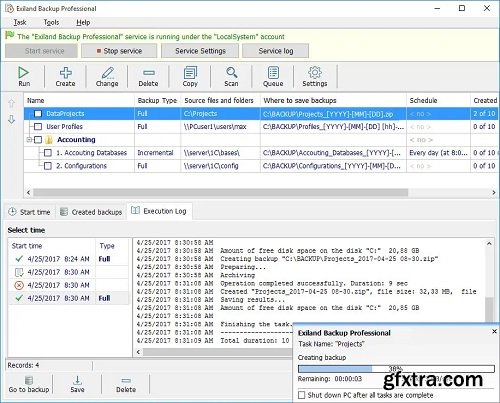Viewport: 500px width, 403px height.
Task: Delete the selected log record
Action: click(126, 384)
